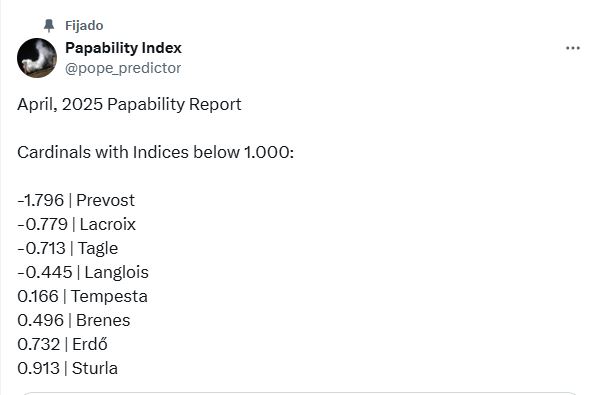
Task: Click the name Tagle in the list
Action: tap(98, 249)
